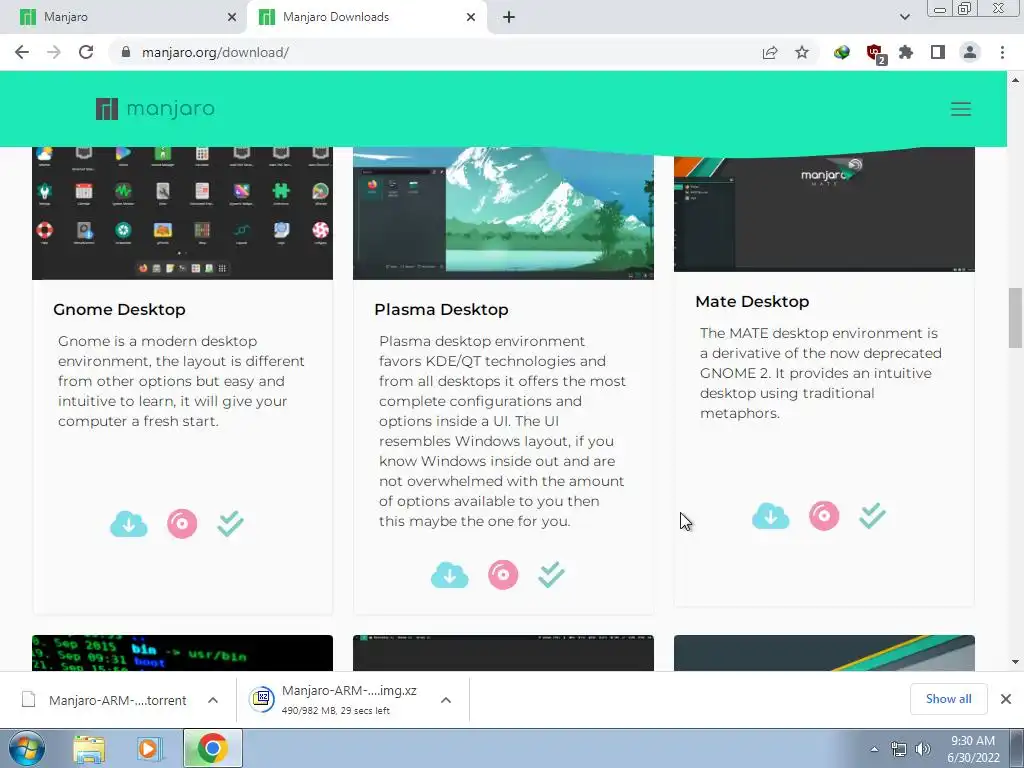Click the page vertical scrollbar thumb
Viewport: 1024px width, 768px height.
1015,317
